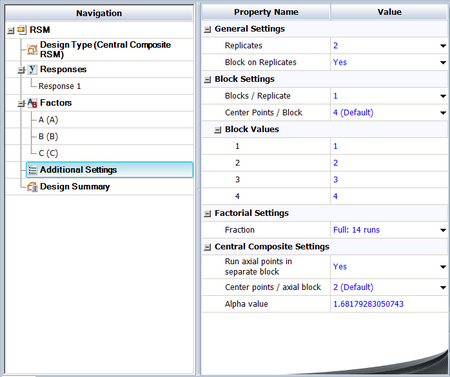Click the Design Type icon in navigation
Screen dimensions: 450x377
pos(32,50)
